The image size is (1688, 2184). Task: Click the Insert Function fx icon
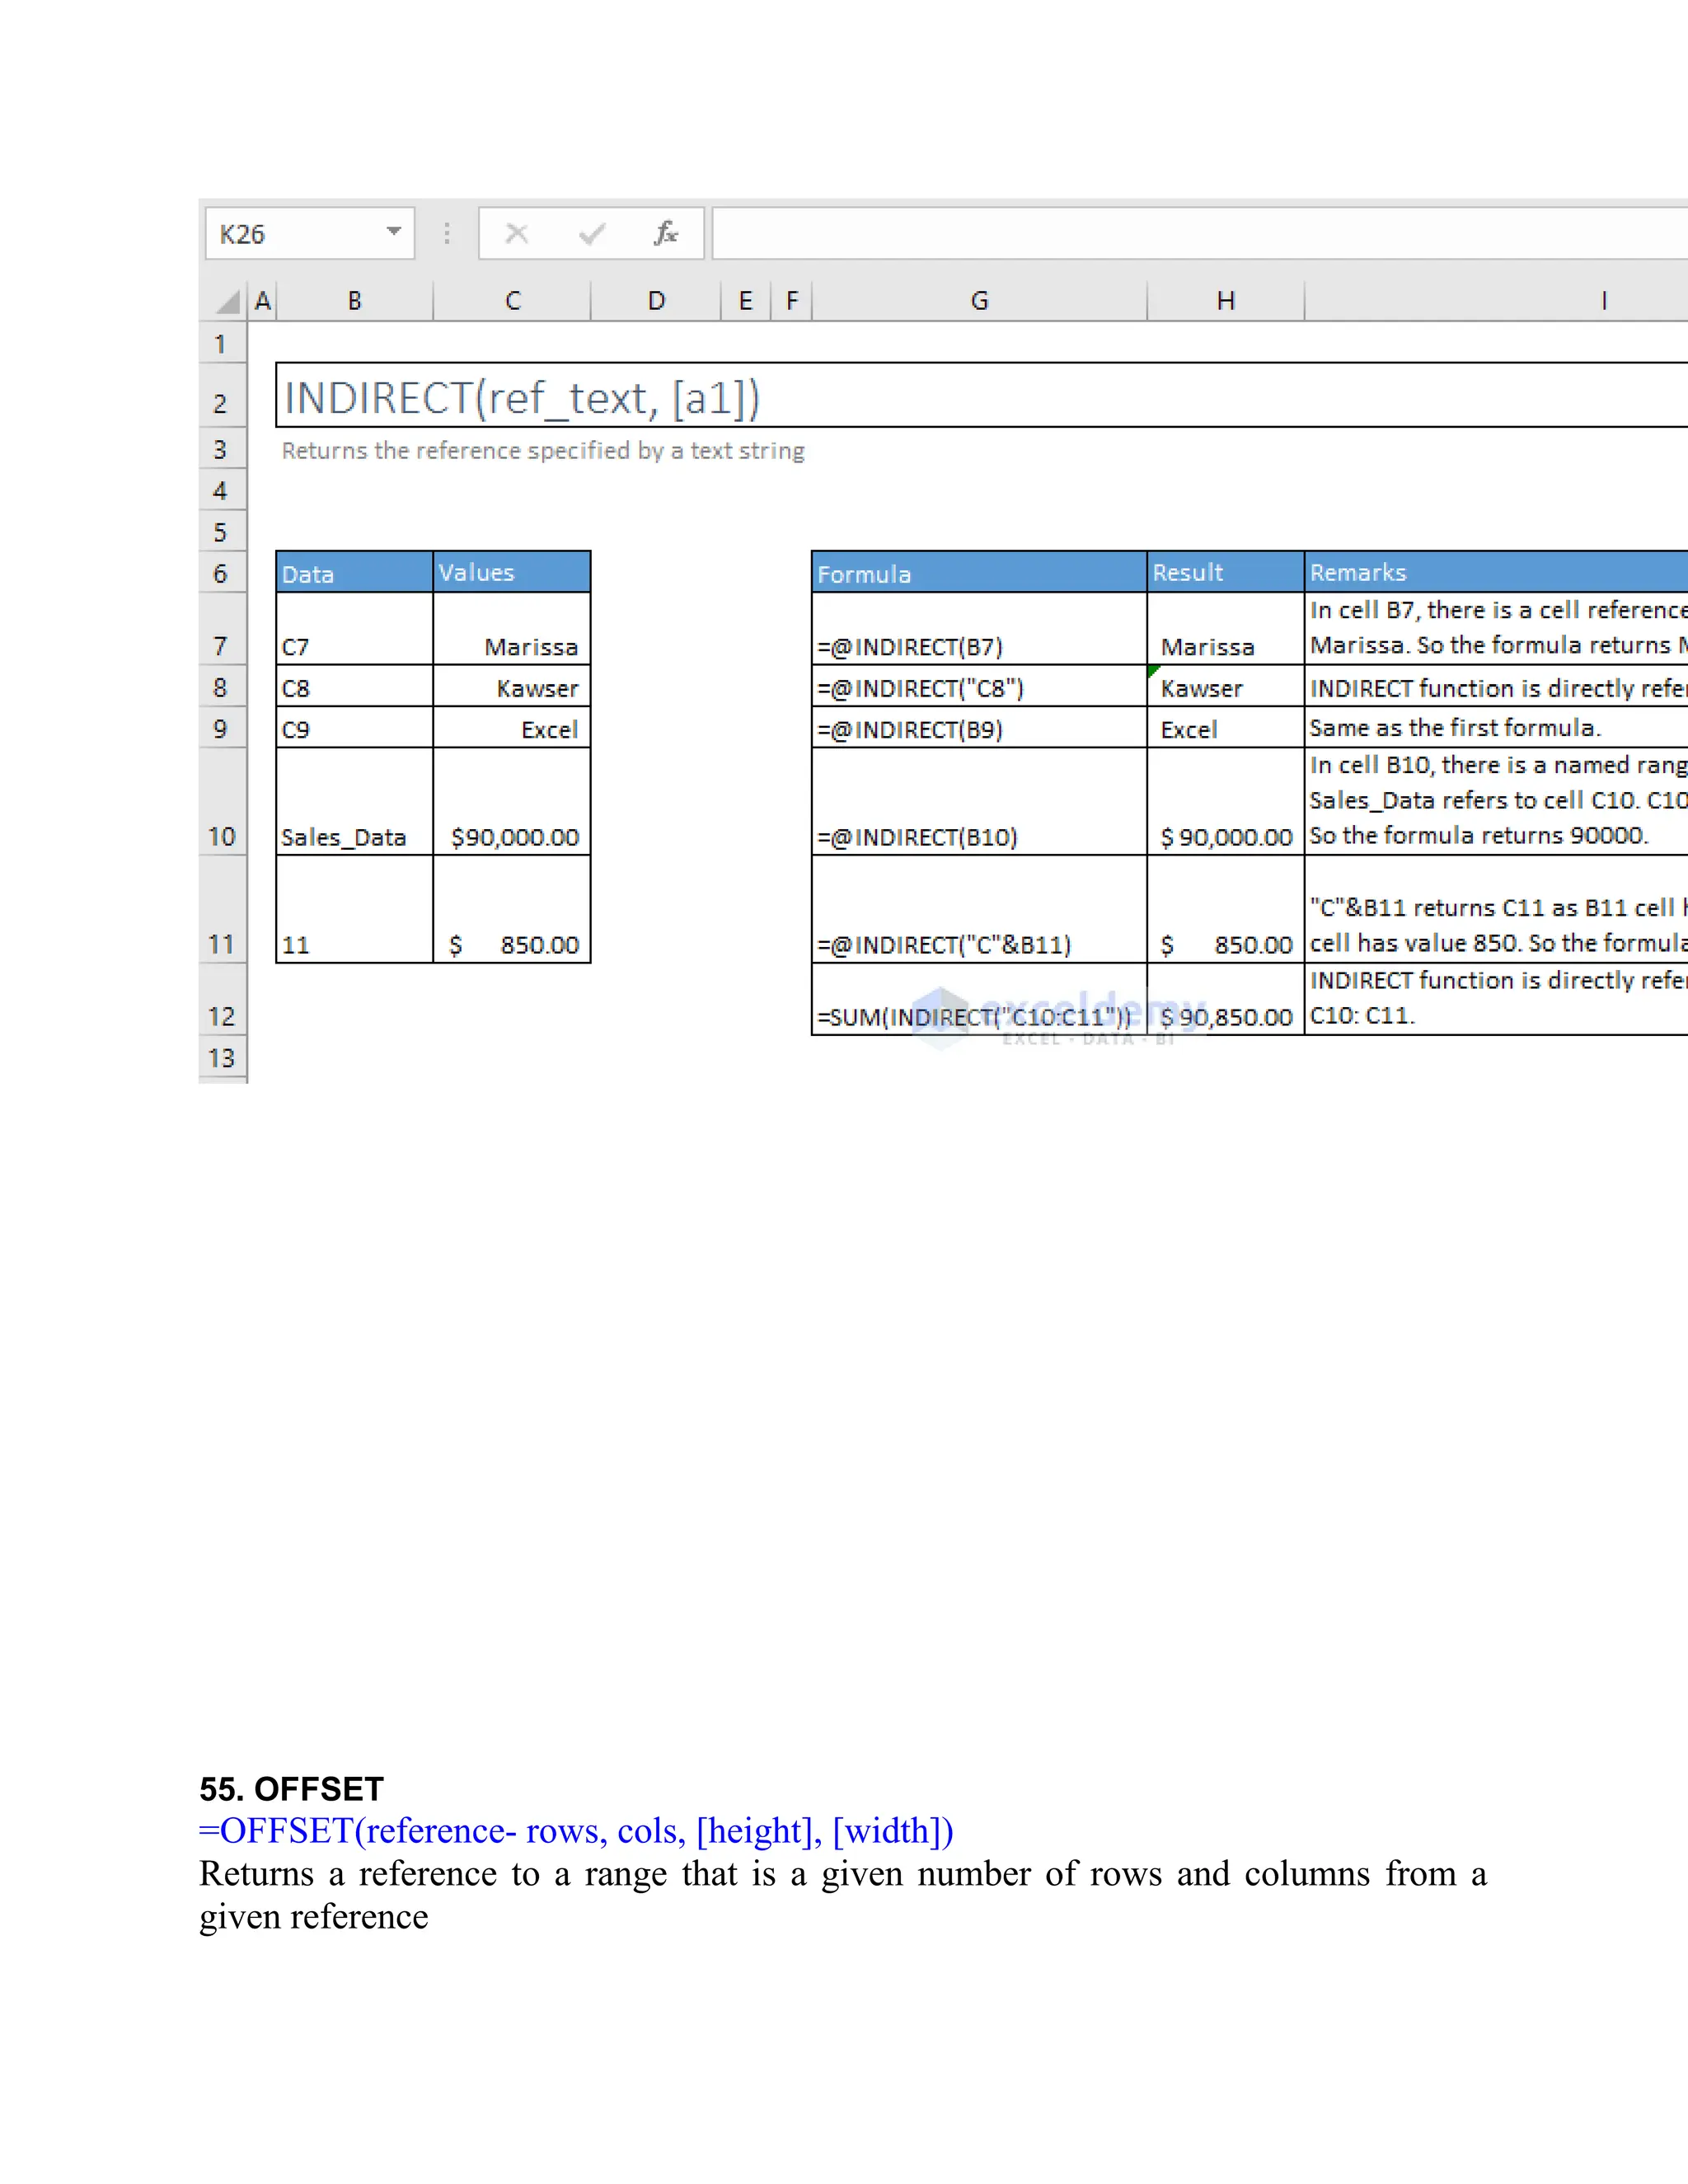pos(666,233)
